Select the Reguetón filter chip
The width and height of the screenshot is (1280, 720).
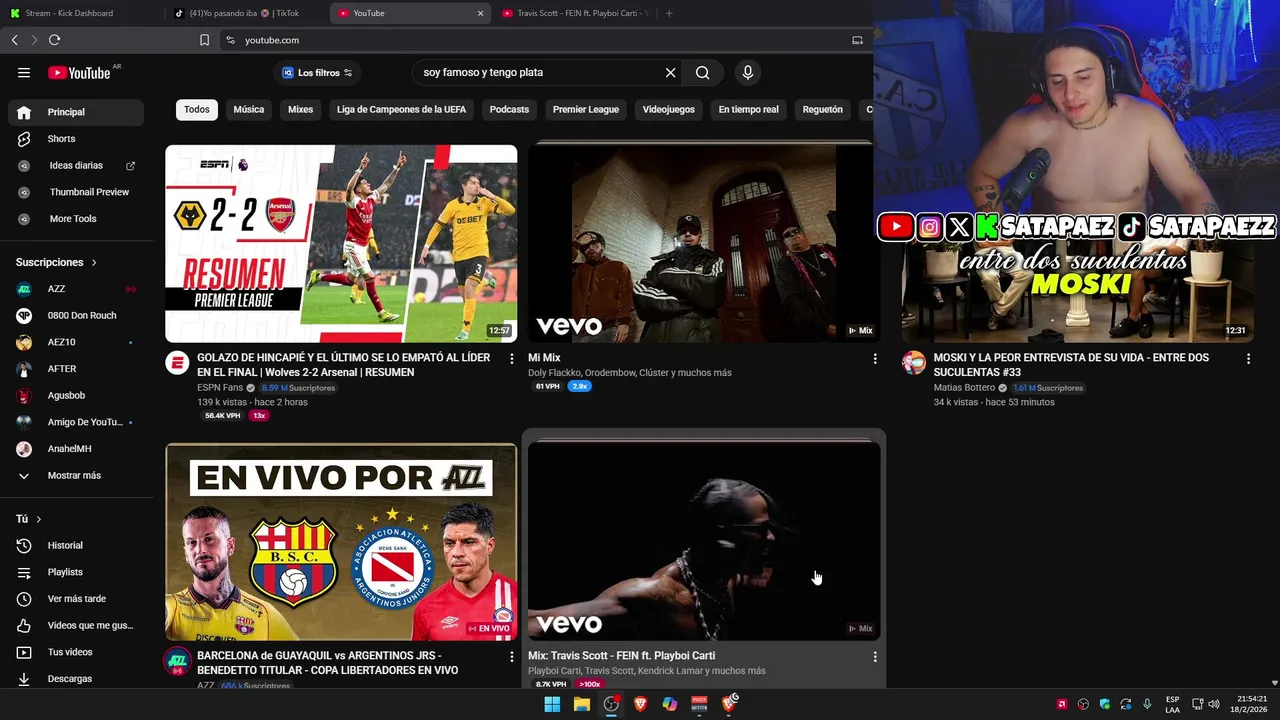coord(823,110)
